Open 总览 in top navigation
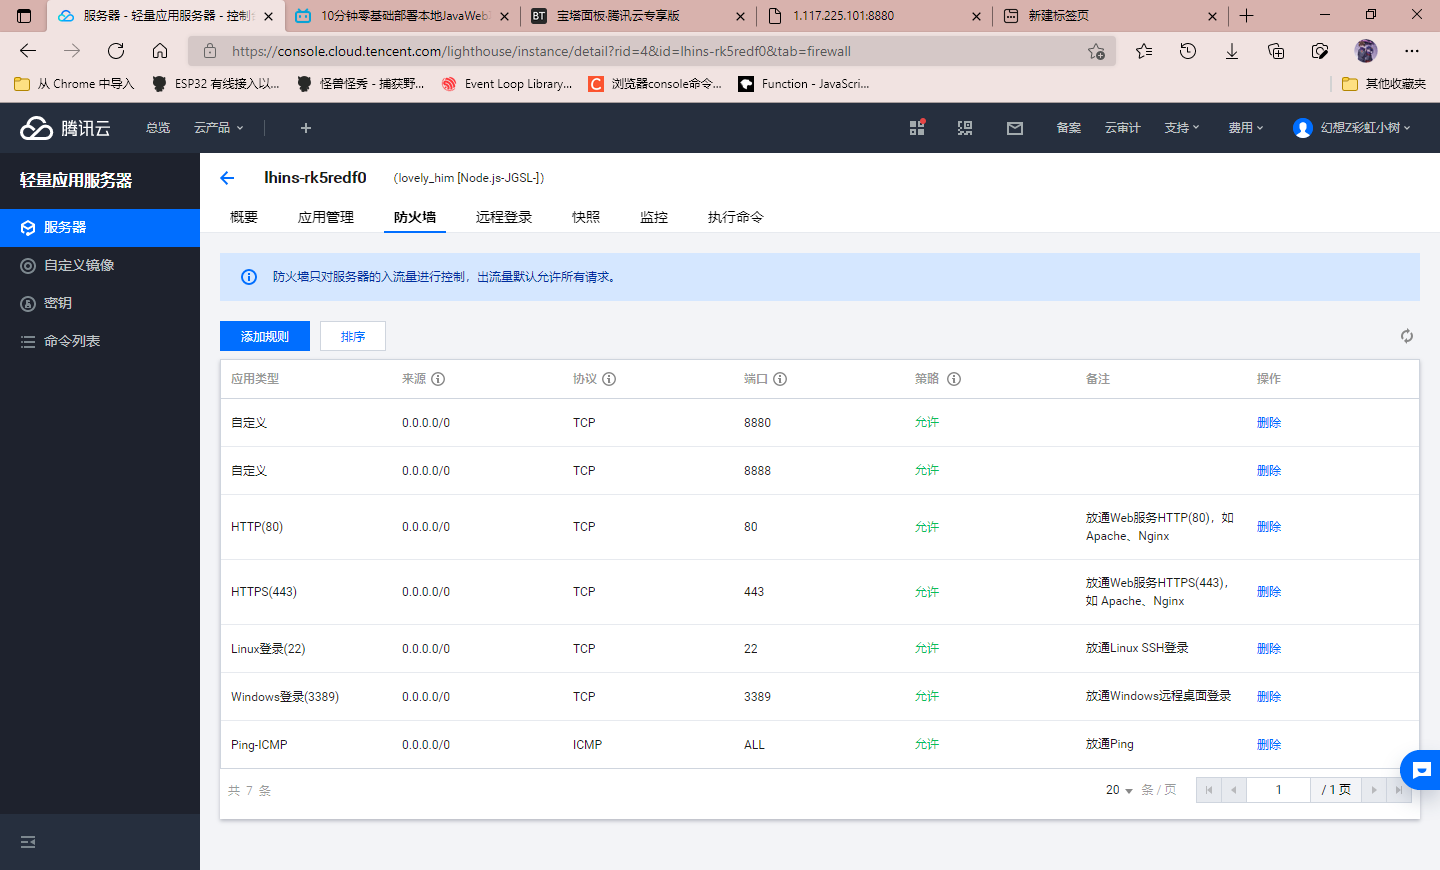The height and width of the screenshot is (870, 1440). [x=158, y=128]
